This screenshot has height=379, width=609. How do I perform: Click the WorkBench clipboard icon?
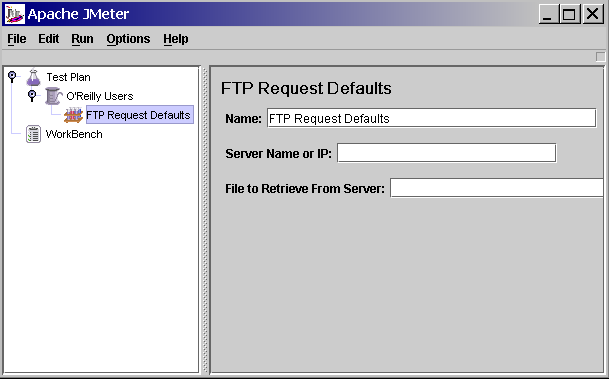(x=33, y=134)
